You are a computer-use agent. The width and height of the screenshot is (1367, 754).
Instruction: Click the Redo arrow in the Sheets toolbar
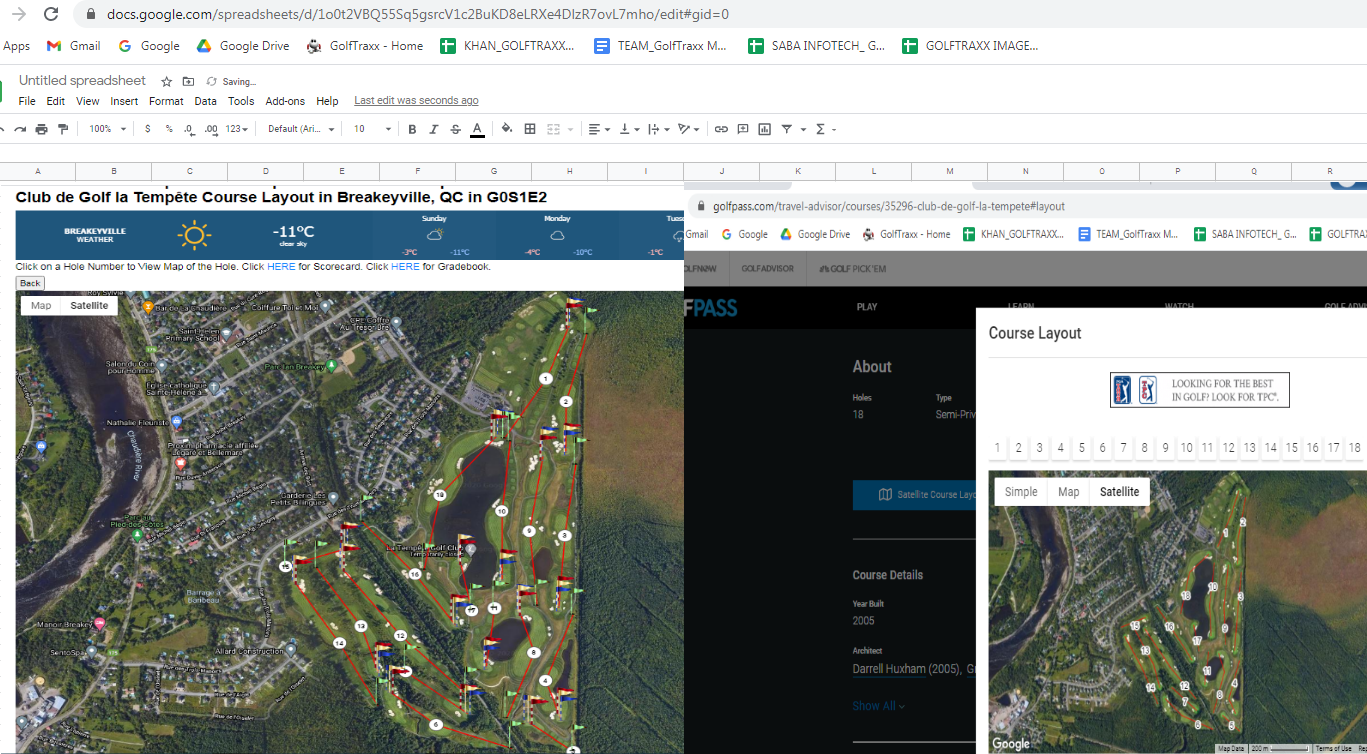pyautogui.click(x=20, y=129)
